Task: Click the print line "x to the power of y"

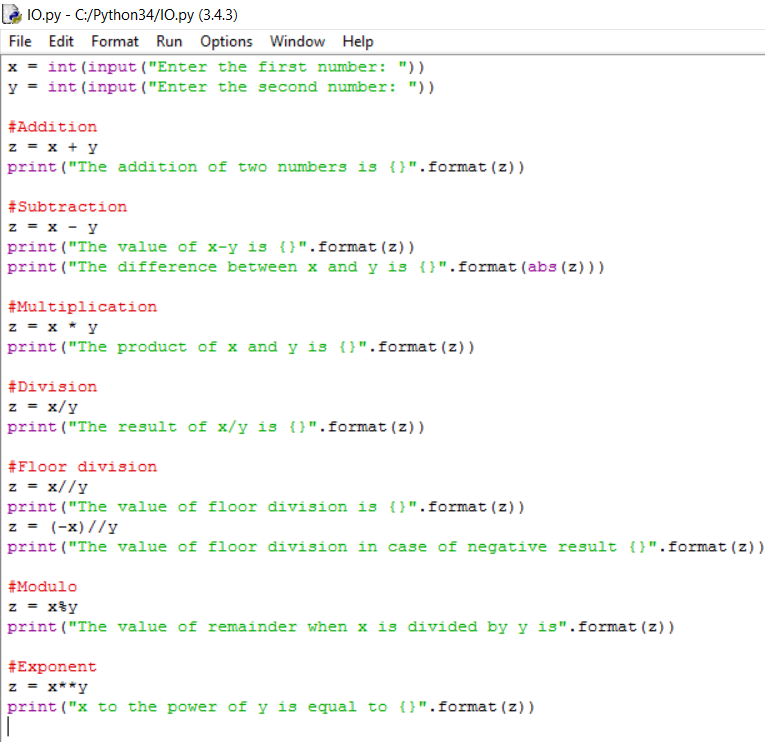Action: pyautogui.click(x=271, y=707)
